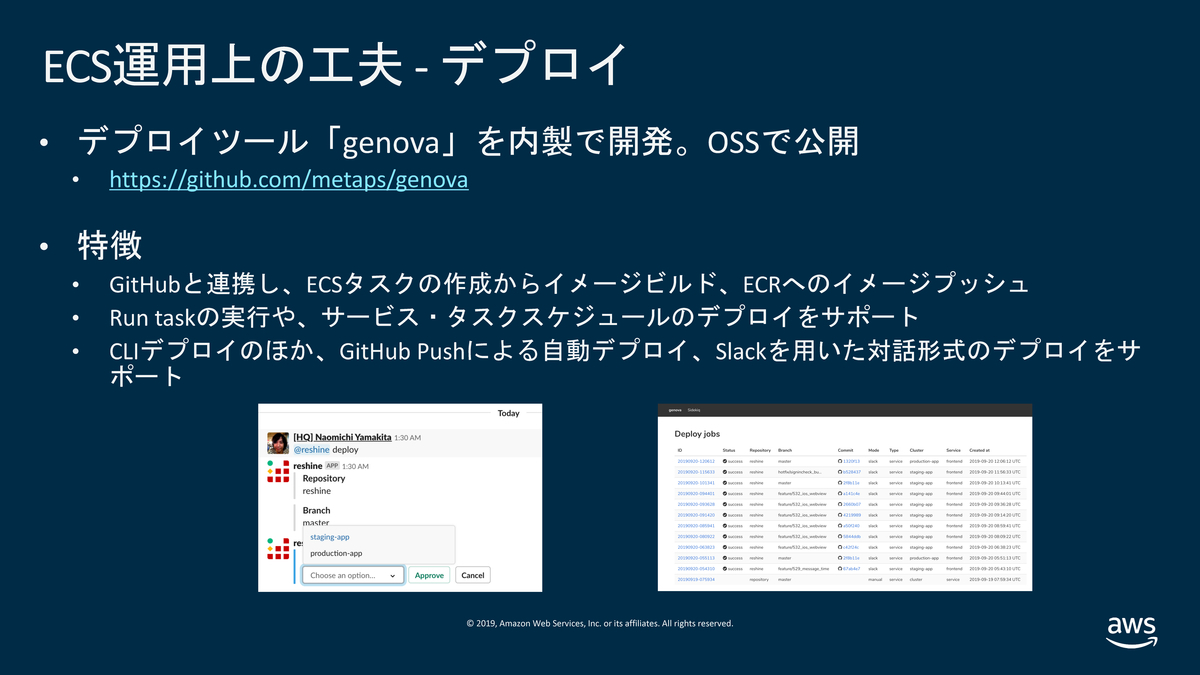Click branch feature/529_message_time cell
The image size is (1200, 675).
coord(803,569)
